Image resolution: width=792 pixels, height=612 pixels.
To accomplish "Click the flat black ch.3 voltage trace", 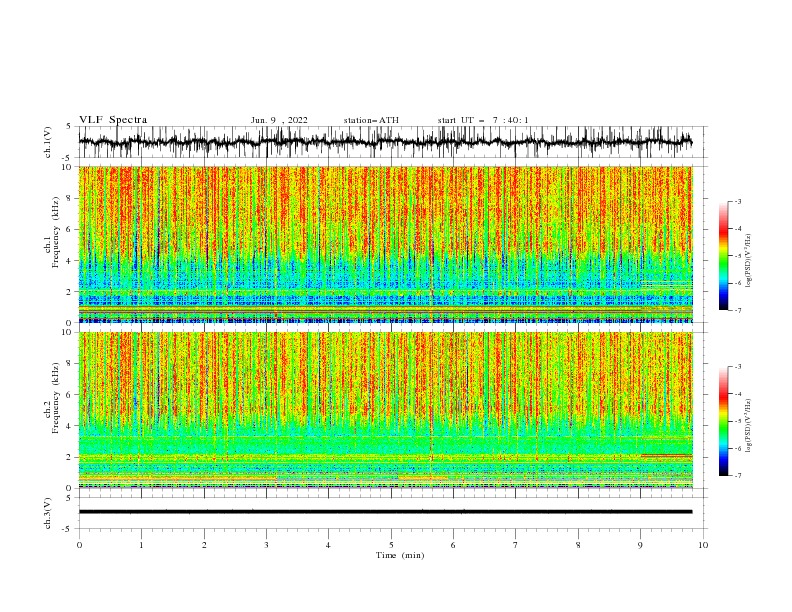I will 385,512.
